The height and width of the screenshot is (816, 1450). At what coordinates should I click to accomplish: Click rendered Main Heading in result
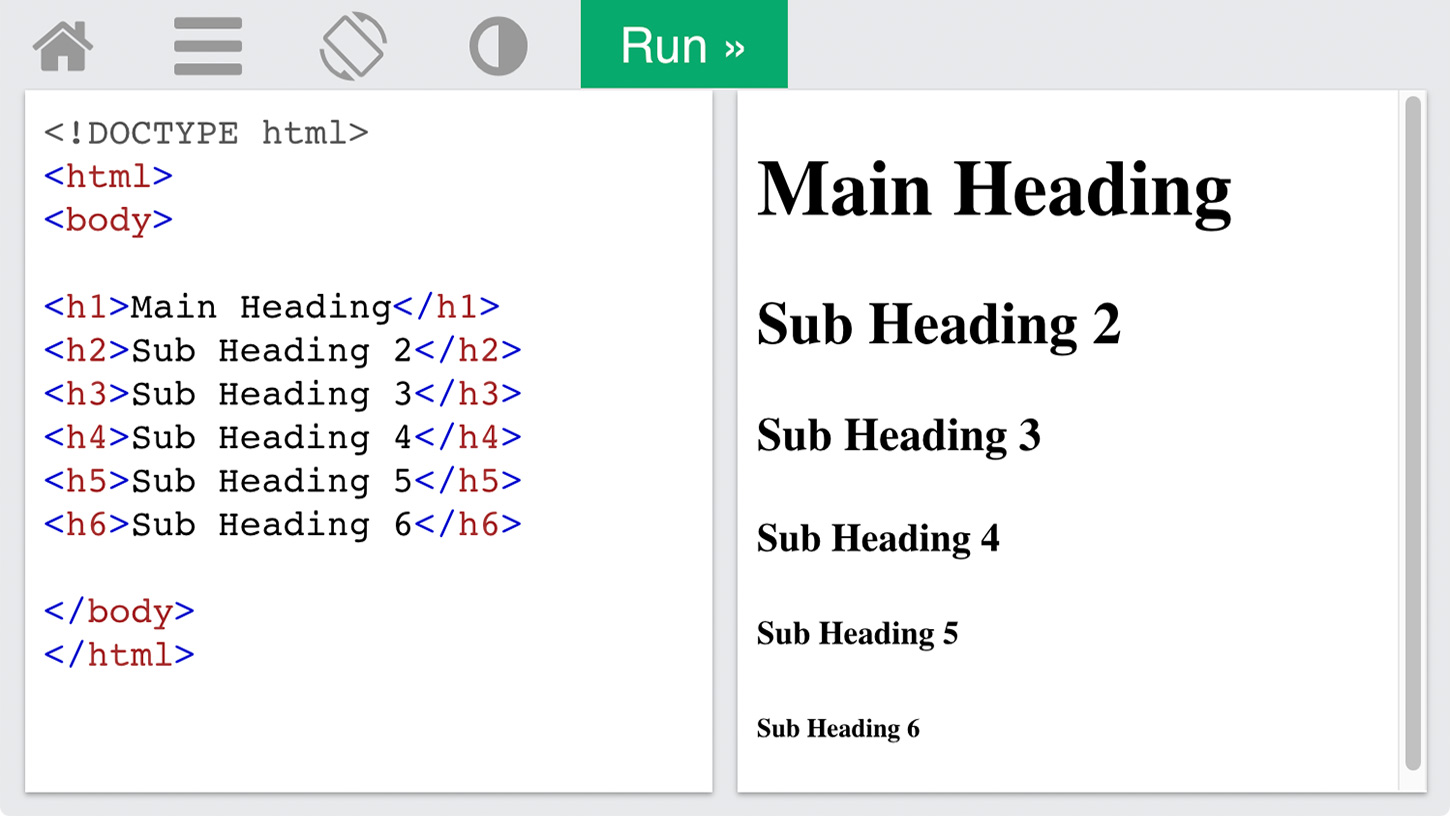[994, 190]
